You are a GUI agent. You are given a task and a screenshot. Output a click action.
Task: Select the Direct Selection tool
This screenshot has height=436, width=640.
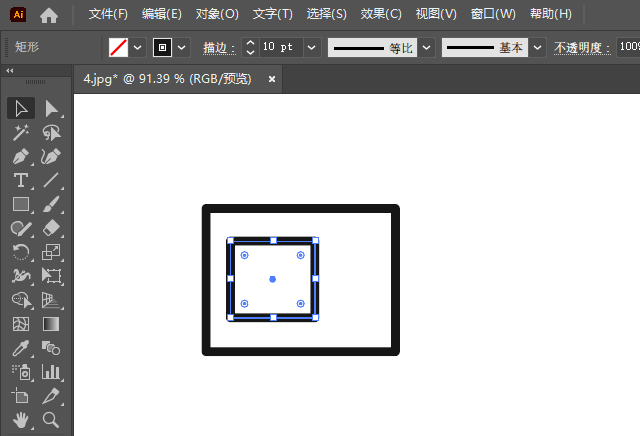click(51, 109)
